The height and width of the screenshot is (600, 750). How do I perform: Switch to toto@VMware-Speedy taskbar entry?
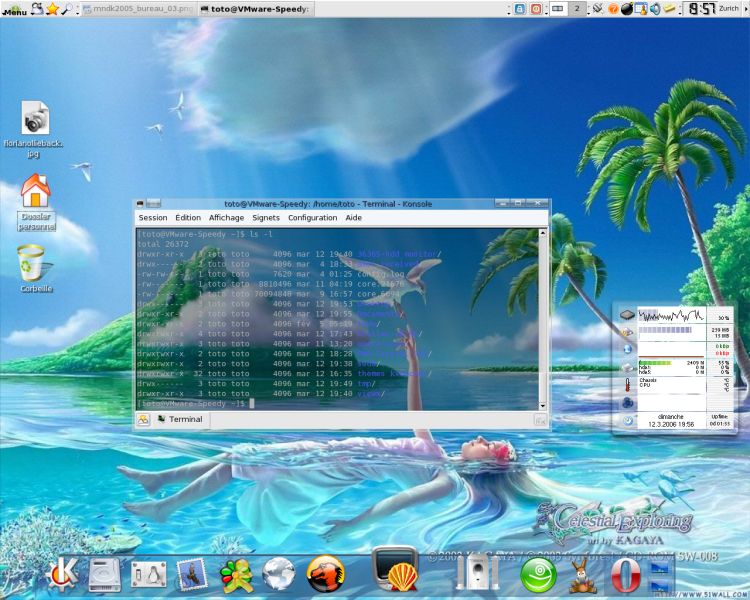256,9
